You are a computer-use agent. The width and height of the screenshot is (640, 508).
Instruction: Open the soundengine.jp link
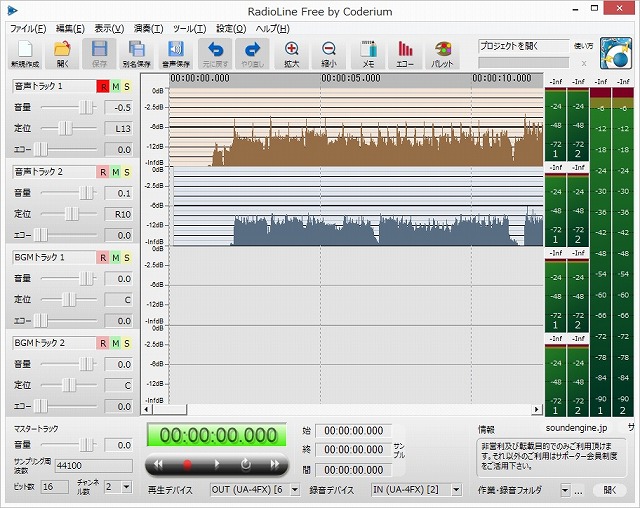[x=576, y=428]
